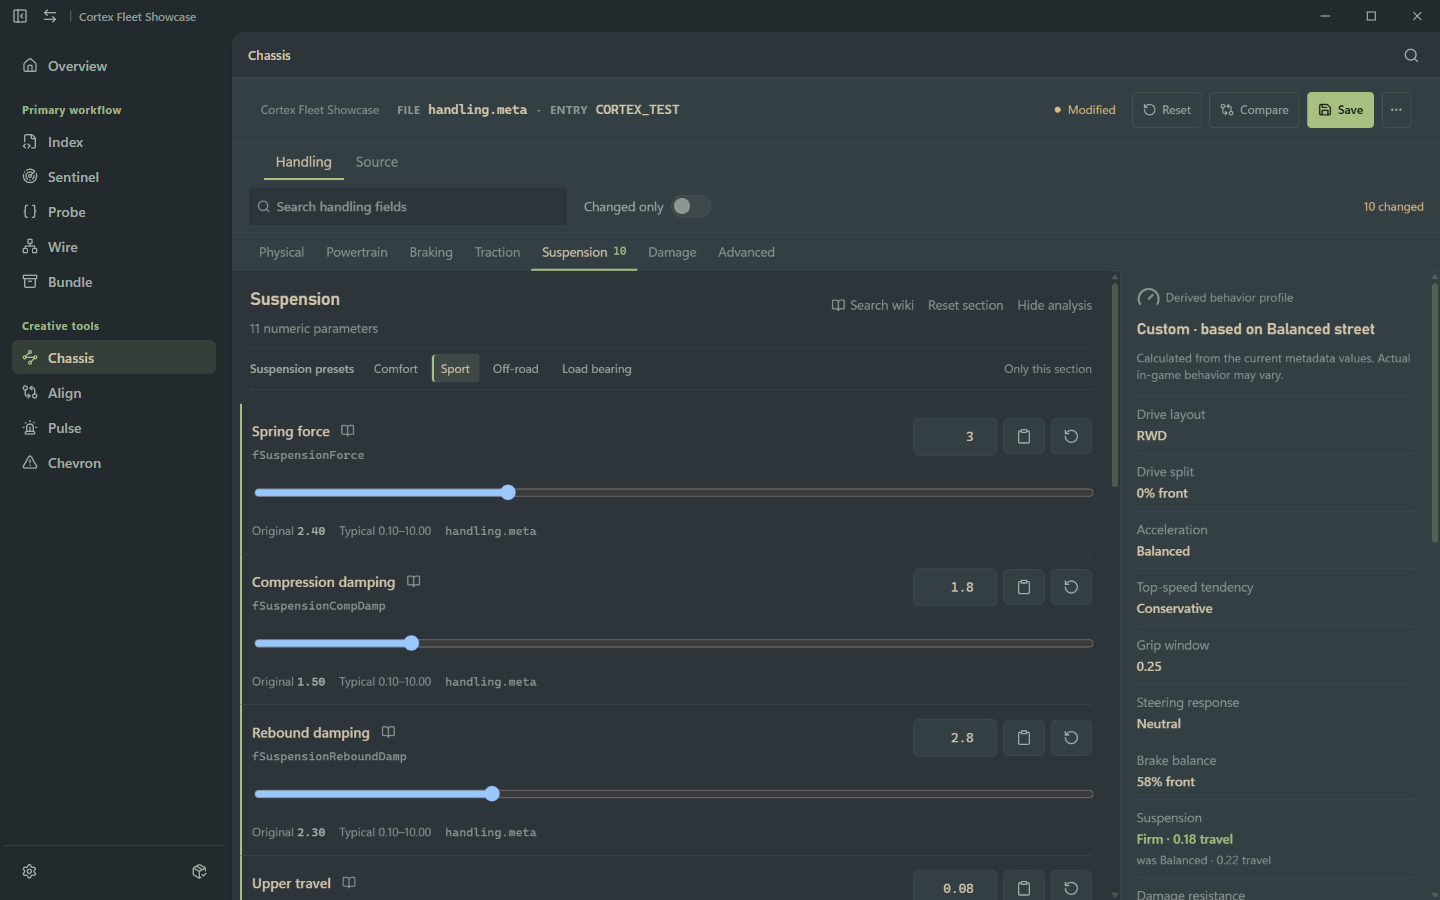Open Spring force wiki book icon
This screenshot has height=900, width=1440.
pos(348,431)
